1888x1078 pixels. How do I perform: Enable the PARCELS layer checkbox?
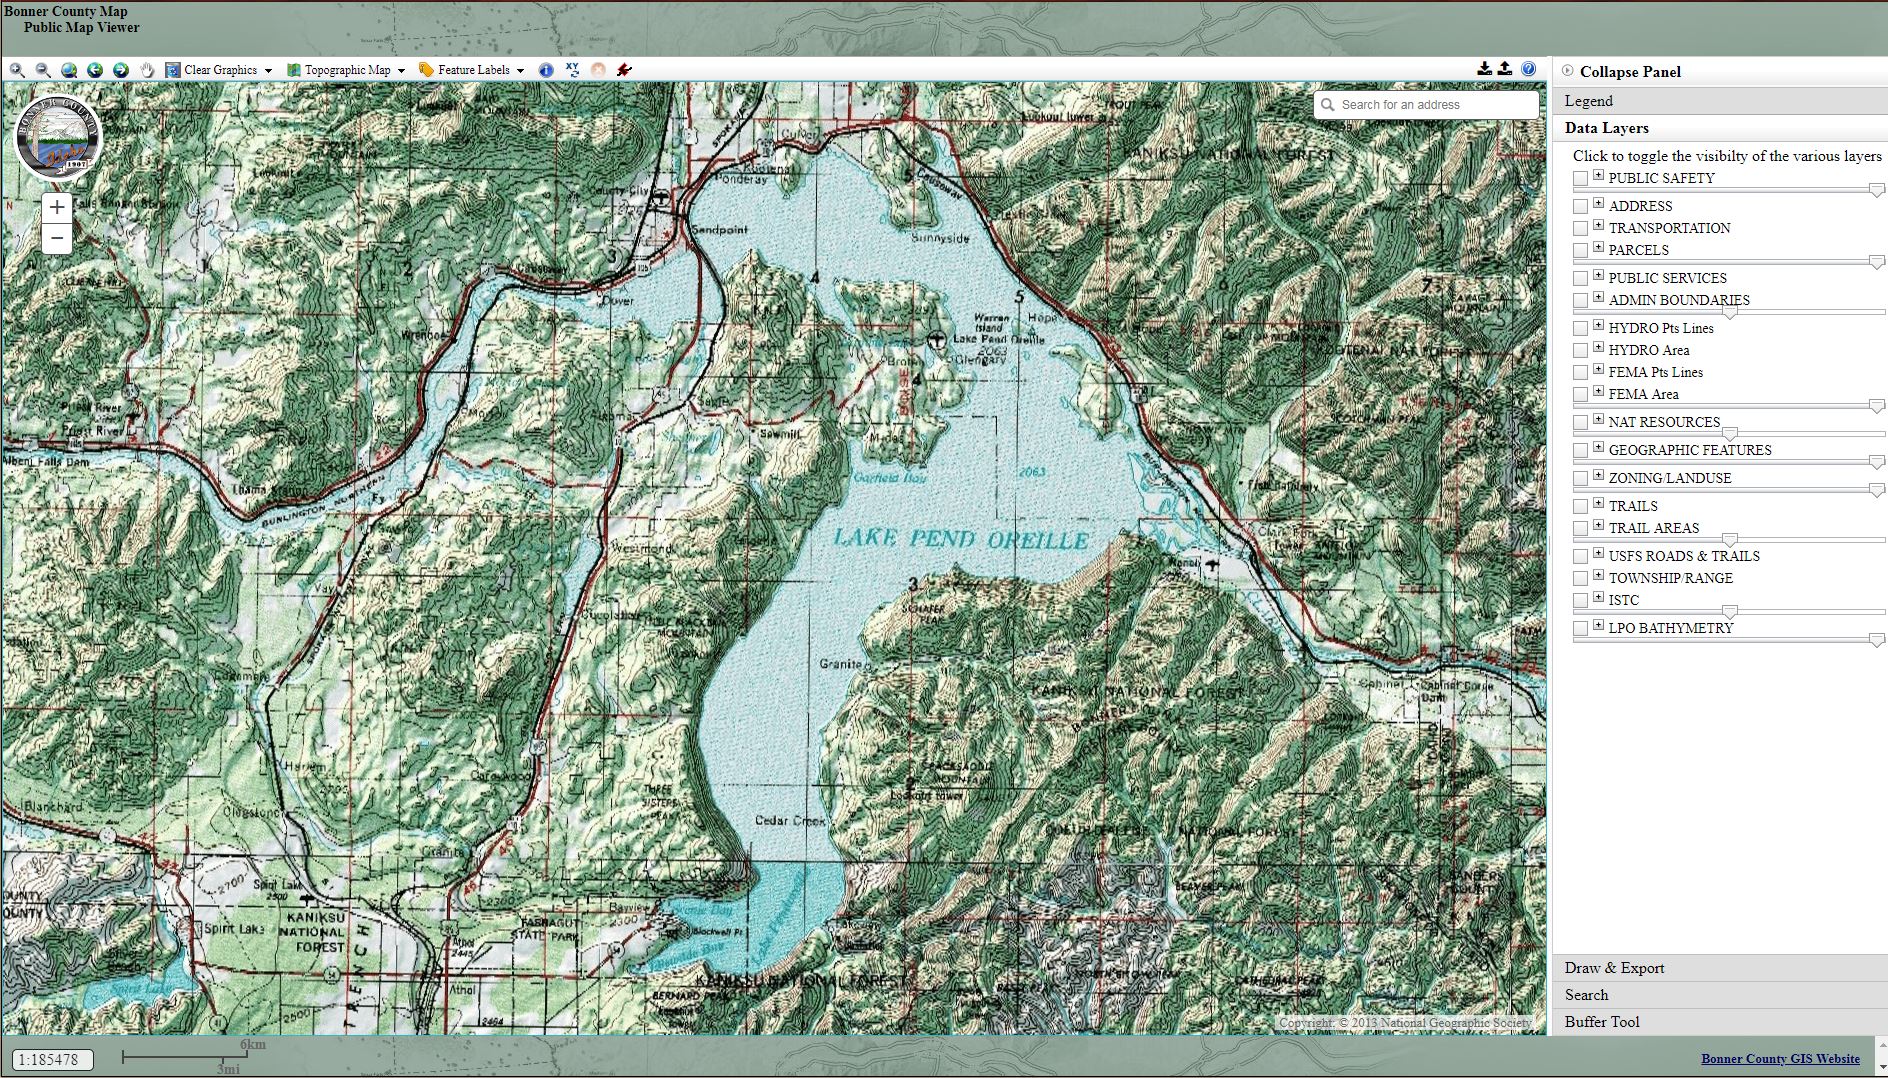tap(1580, 250)
